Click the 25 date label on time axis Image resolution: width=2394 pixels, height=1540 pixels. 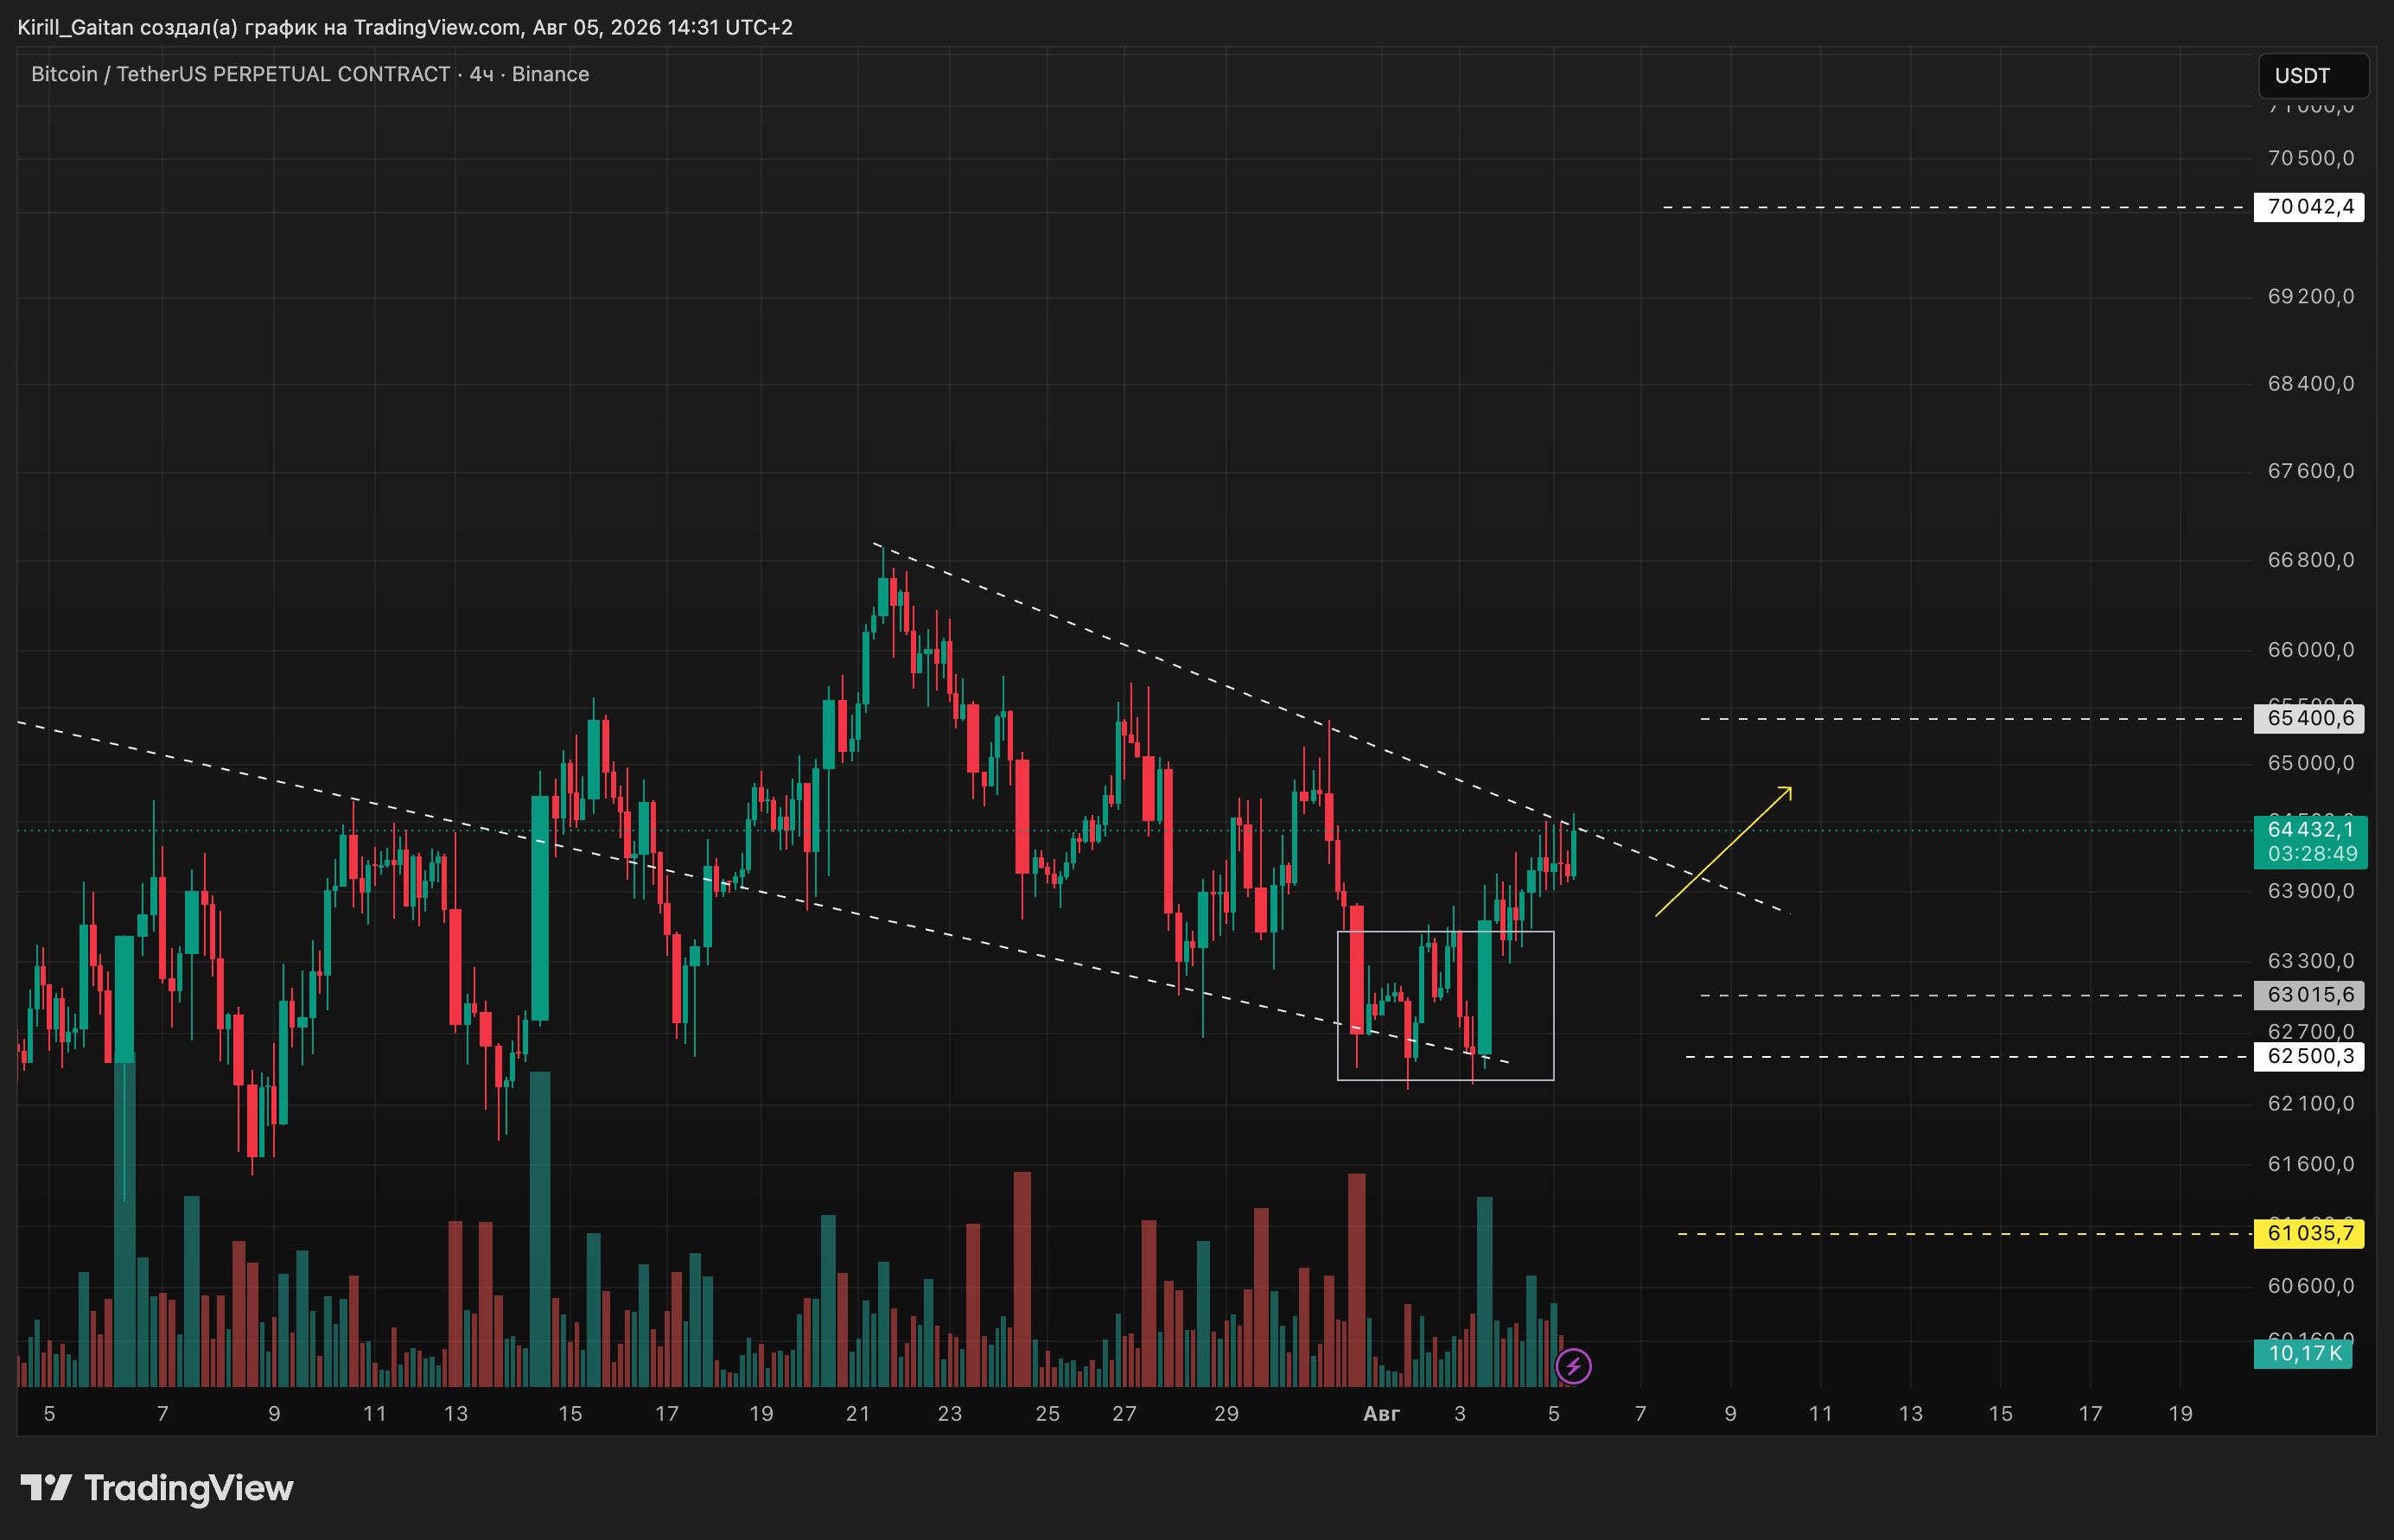tap(1047, 1414)
